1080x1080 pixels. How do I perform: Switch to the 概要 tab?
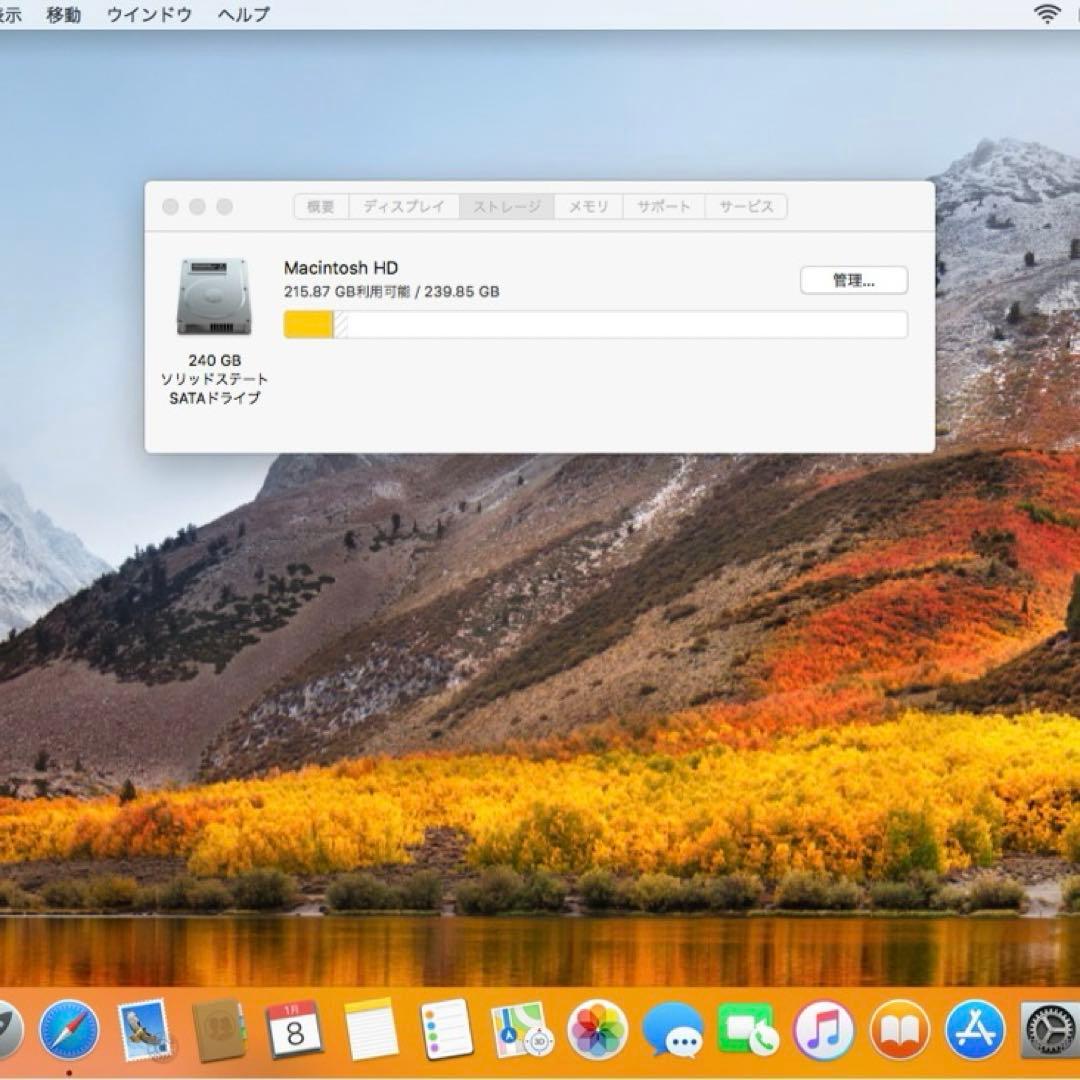(x=318, y=207)
